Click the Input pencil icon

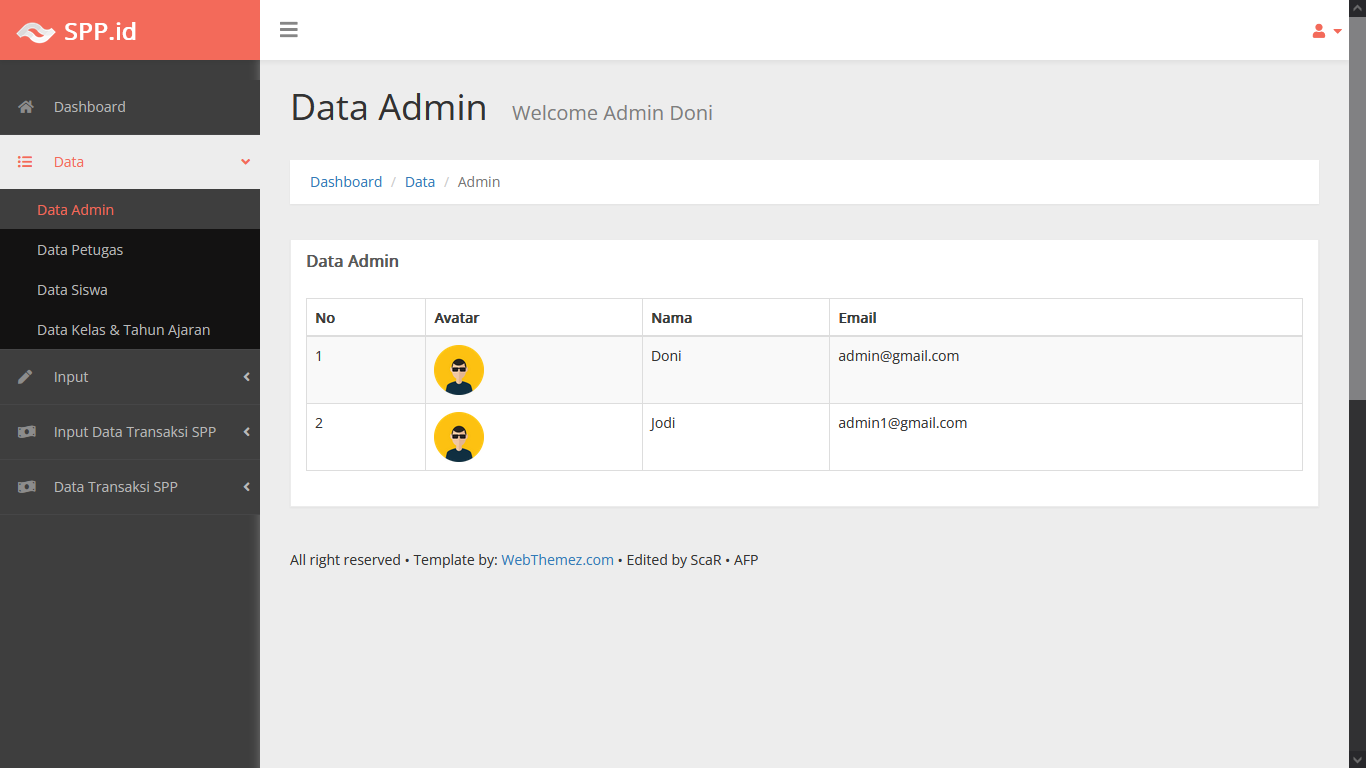pyautogui.click(x=26, y=377)
